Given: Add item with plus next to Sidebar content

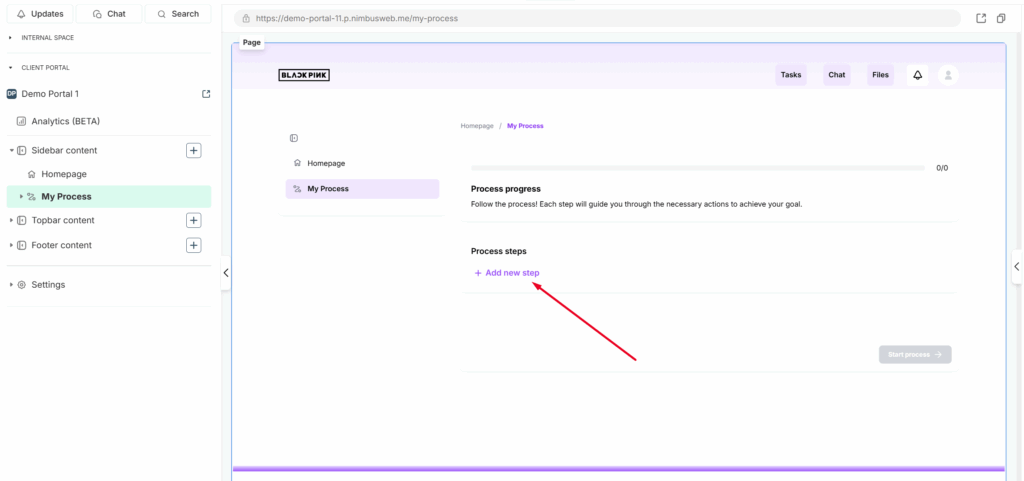Looking at the screenshot, I should [x=194, y=150].
